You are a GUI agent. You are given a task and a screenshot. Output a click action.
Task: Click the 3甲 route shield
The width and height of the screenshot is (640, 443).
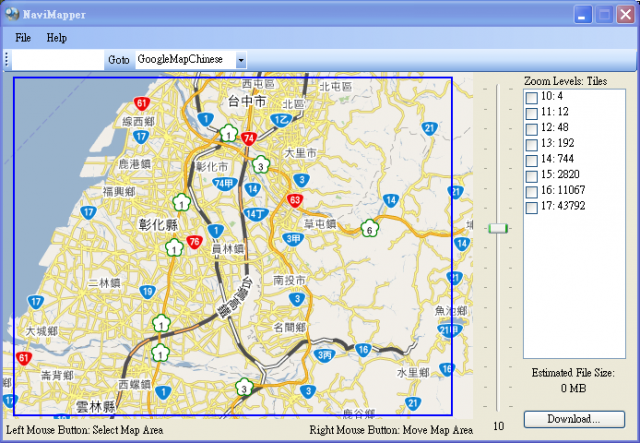293,239
